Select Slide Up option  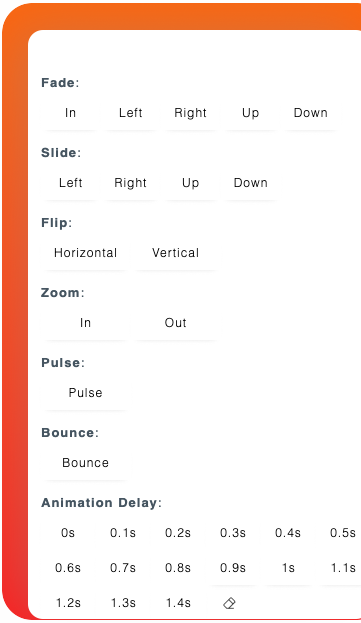[190, 183]
